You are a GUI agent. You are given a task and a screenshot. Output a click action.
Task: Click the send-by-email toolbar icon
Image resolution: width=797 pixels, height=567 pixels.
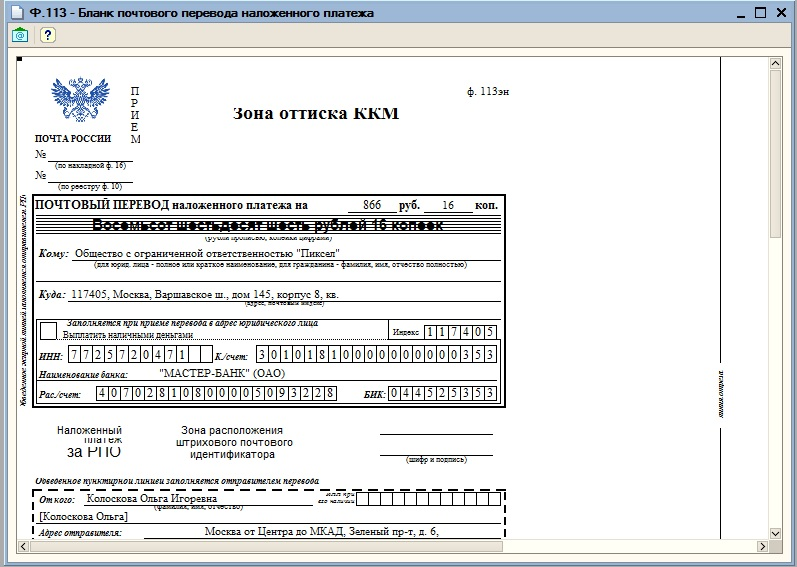coord(20,35)
